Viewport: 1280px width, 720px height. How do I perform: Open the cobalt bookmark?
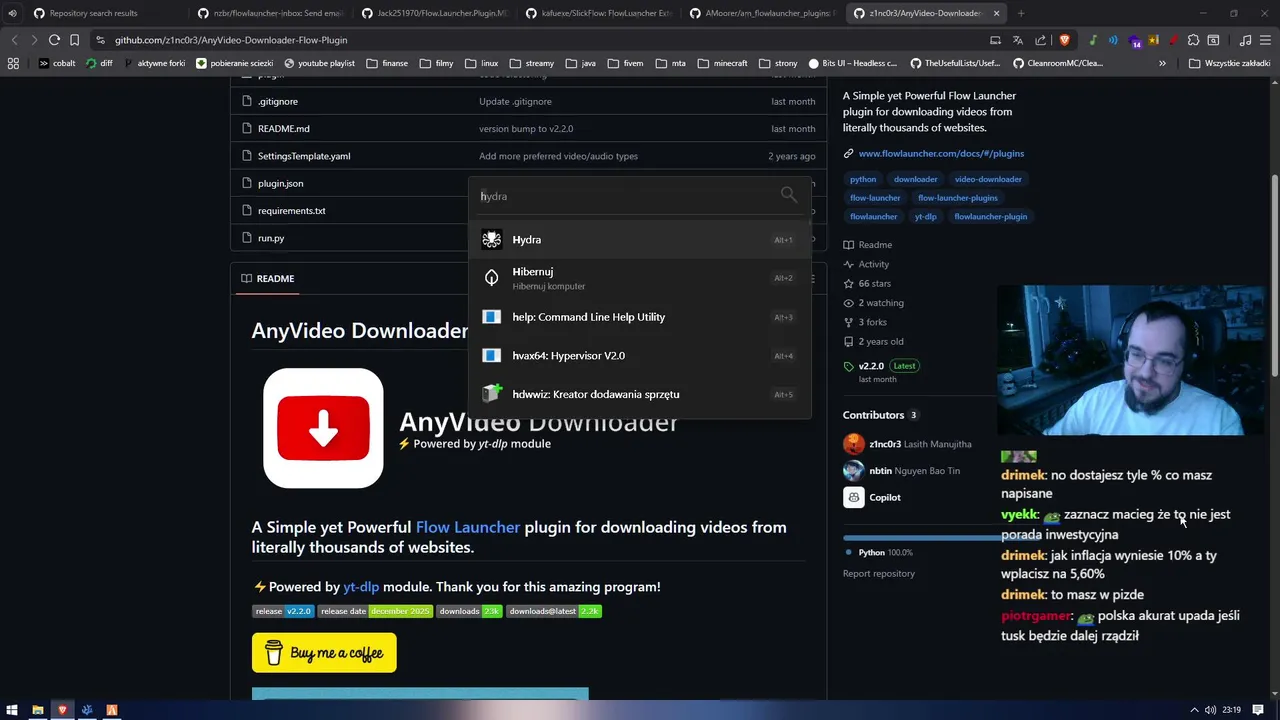[57, 63]
